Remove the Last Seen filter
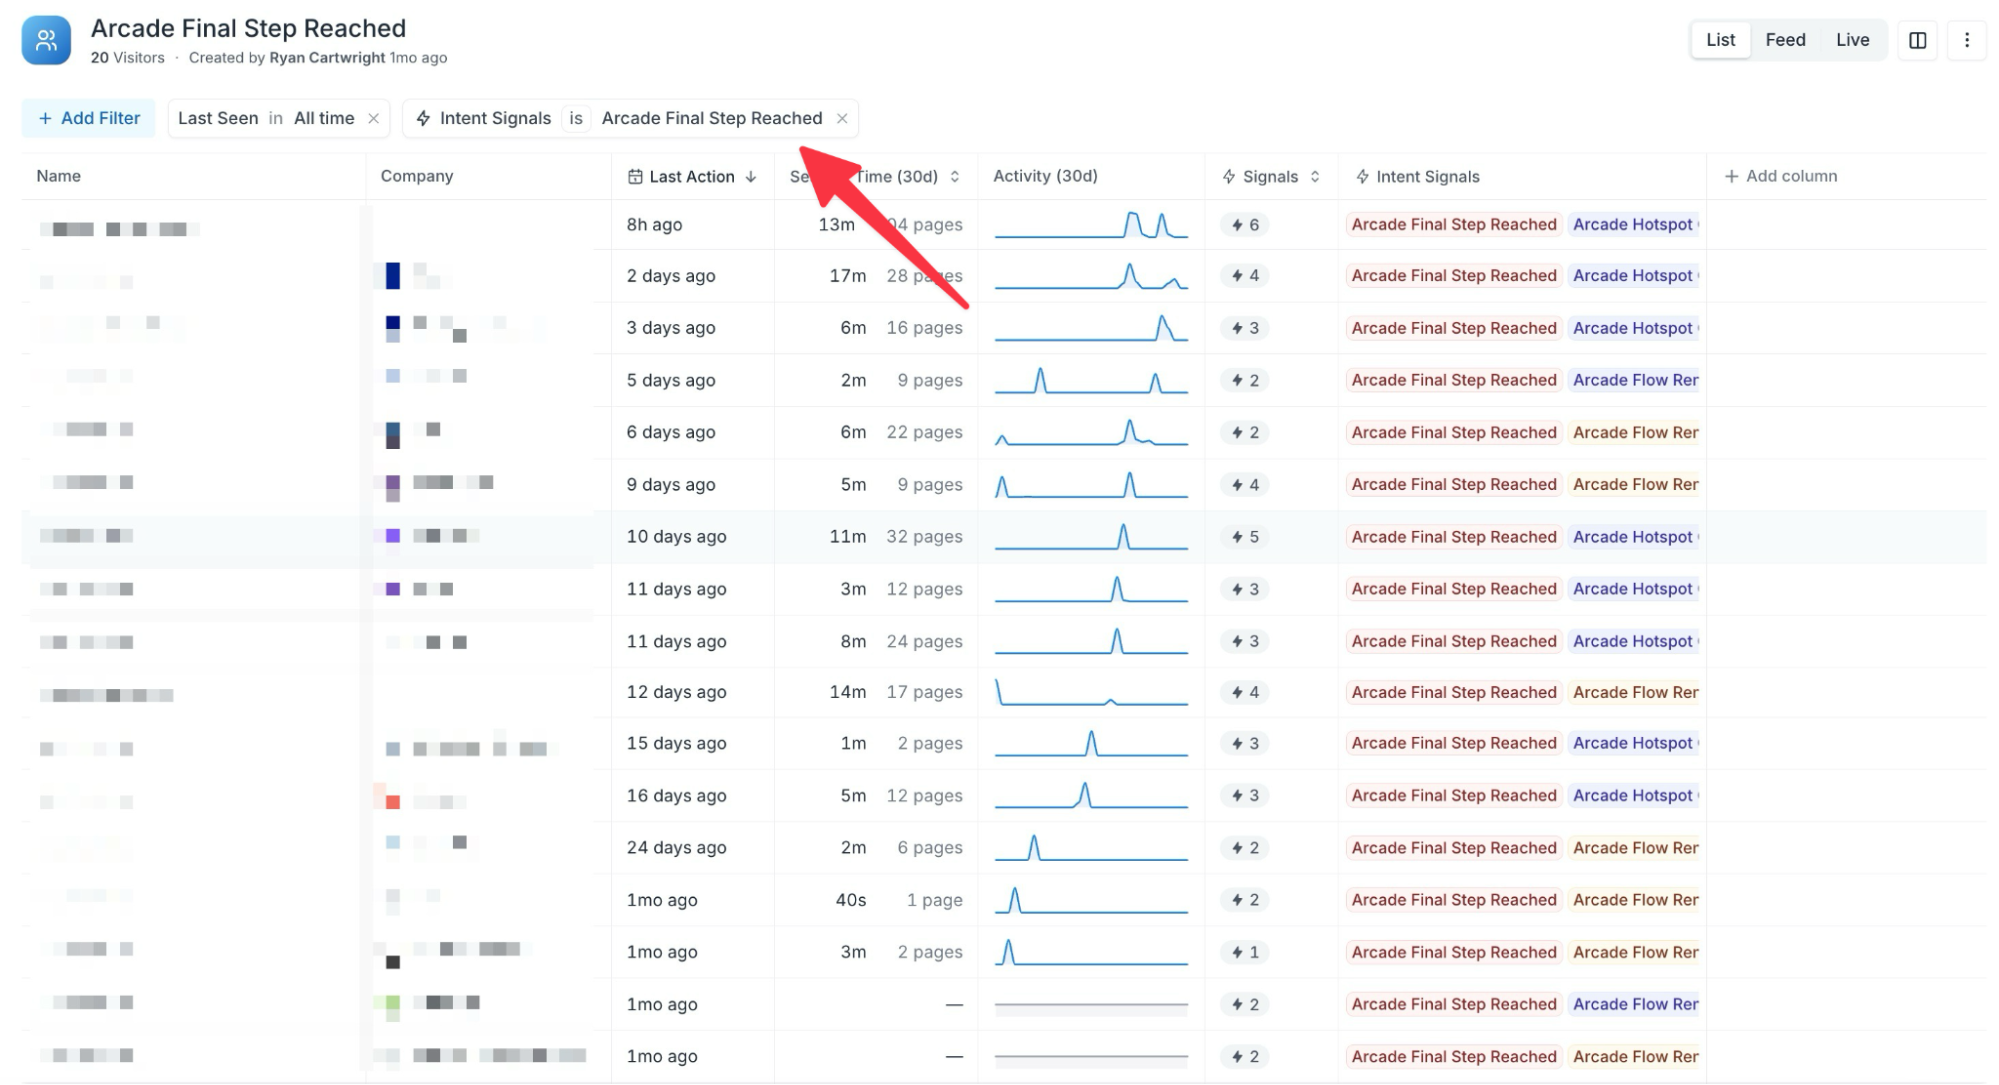1999x1085 pixels. 373,118
